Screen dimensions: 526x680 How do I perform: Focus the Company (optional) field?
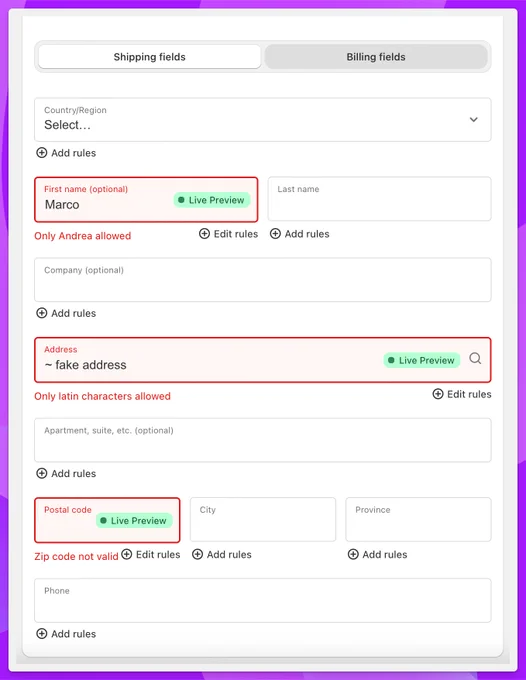click(x=263, y=280)
